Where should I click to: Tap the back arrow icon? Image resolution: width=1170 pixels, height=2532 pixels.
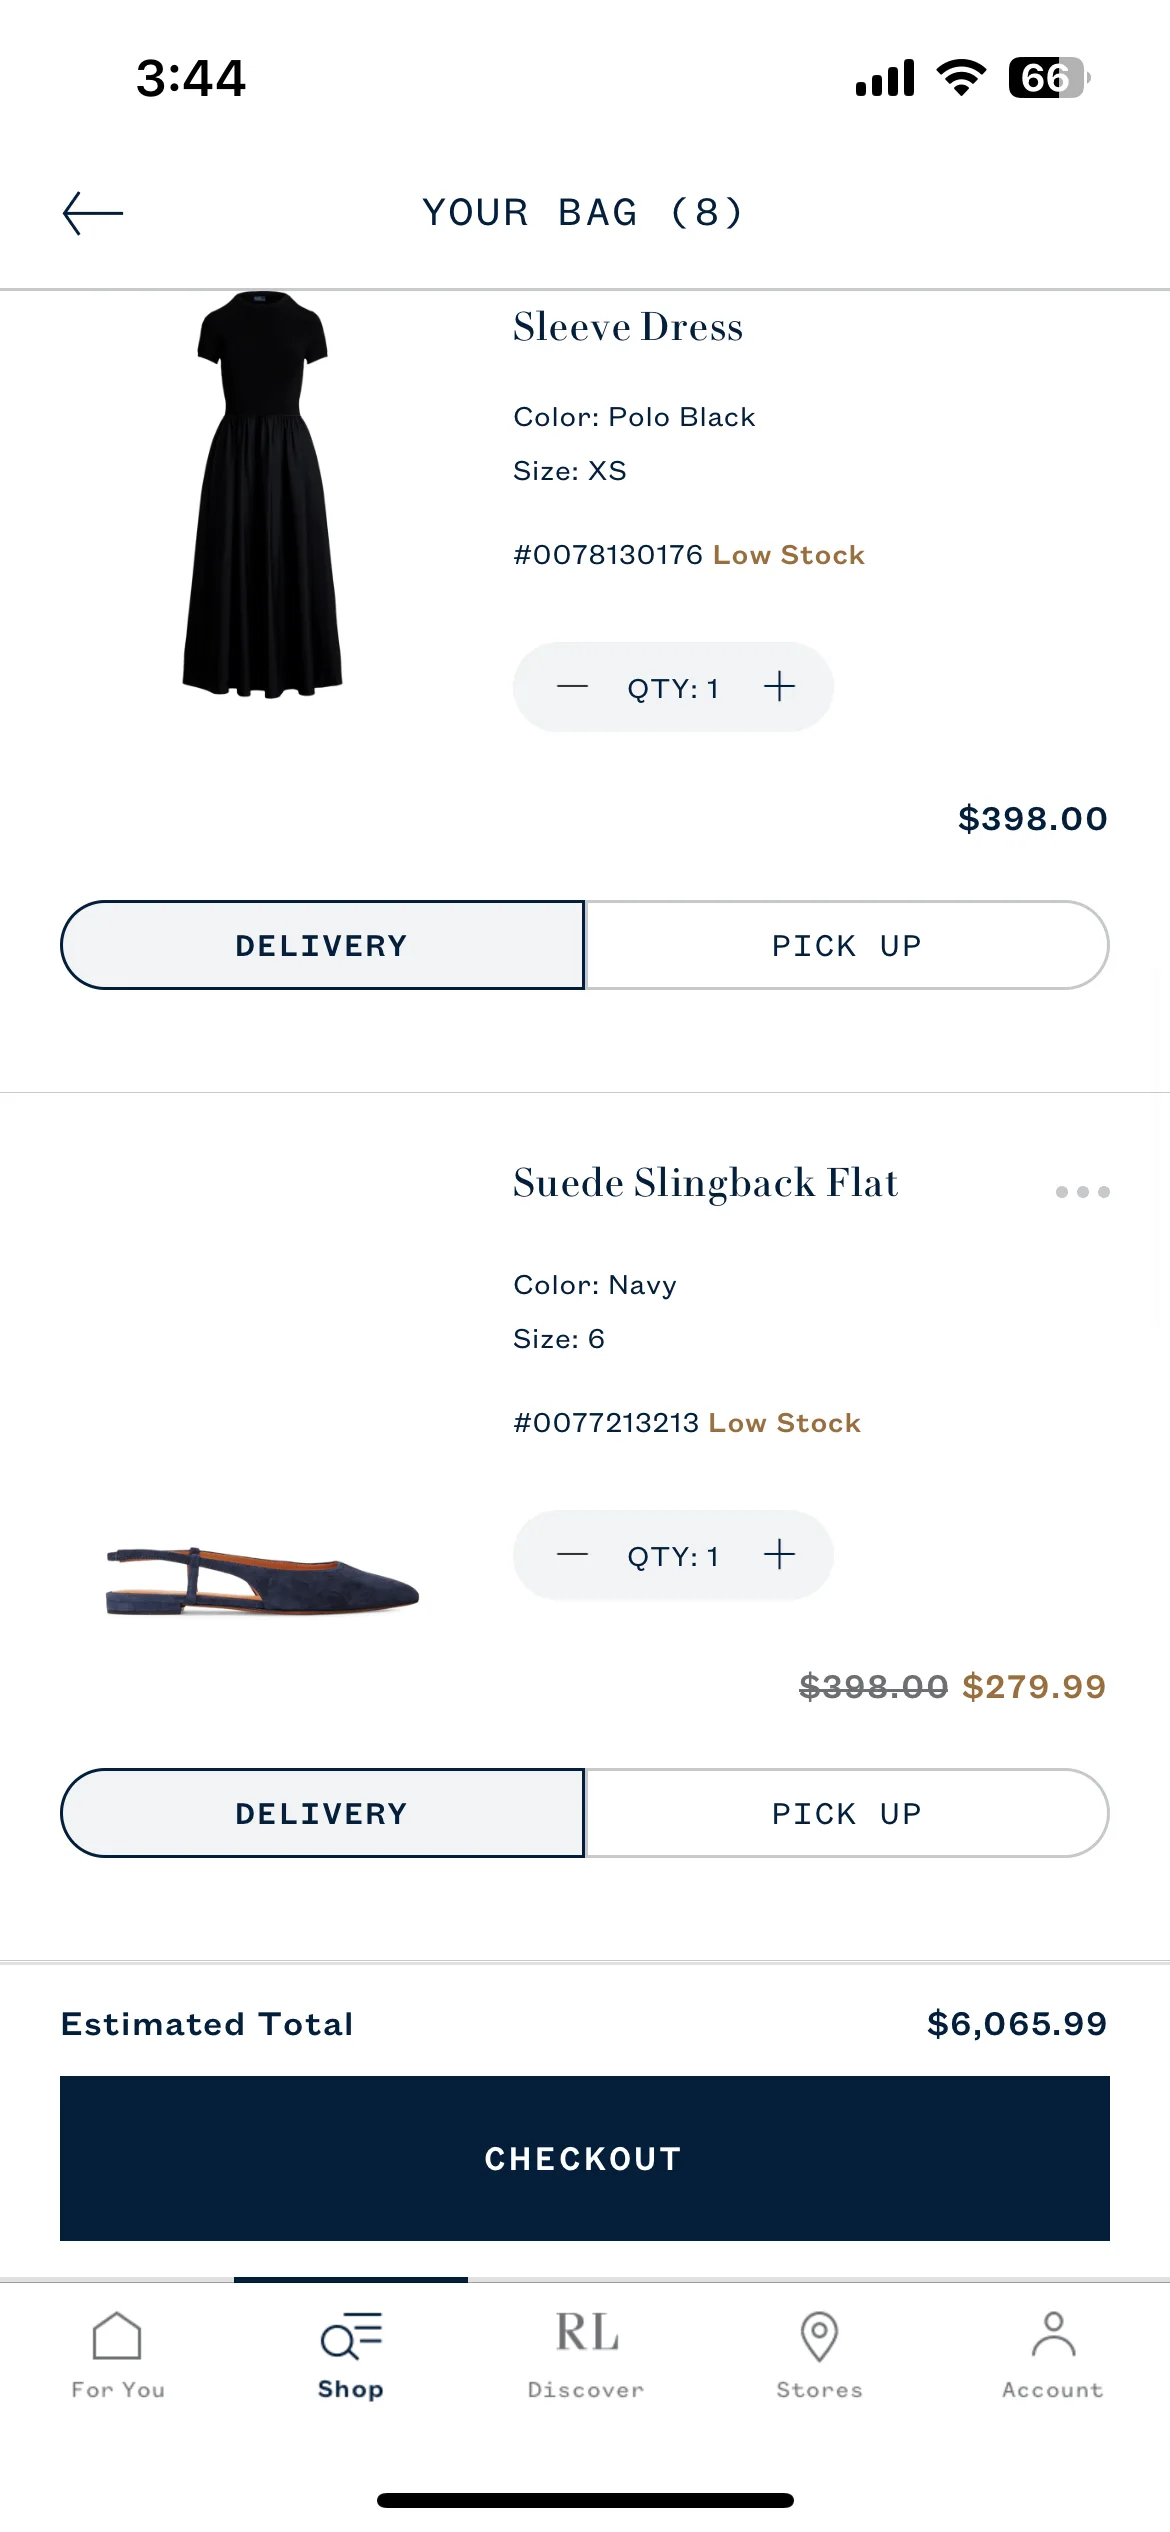pos(93,213)
